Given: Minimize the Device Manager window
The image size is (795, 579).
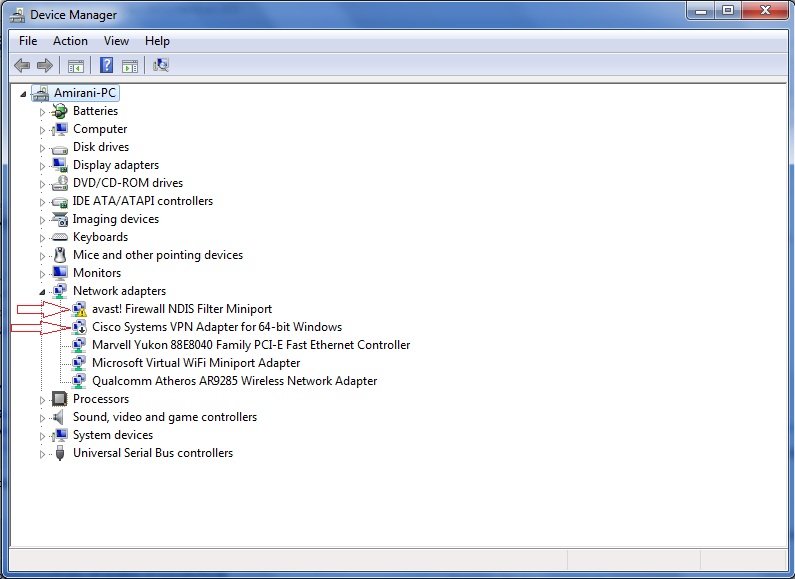Looking at the screenshot, I should tap(701, 10).
